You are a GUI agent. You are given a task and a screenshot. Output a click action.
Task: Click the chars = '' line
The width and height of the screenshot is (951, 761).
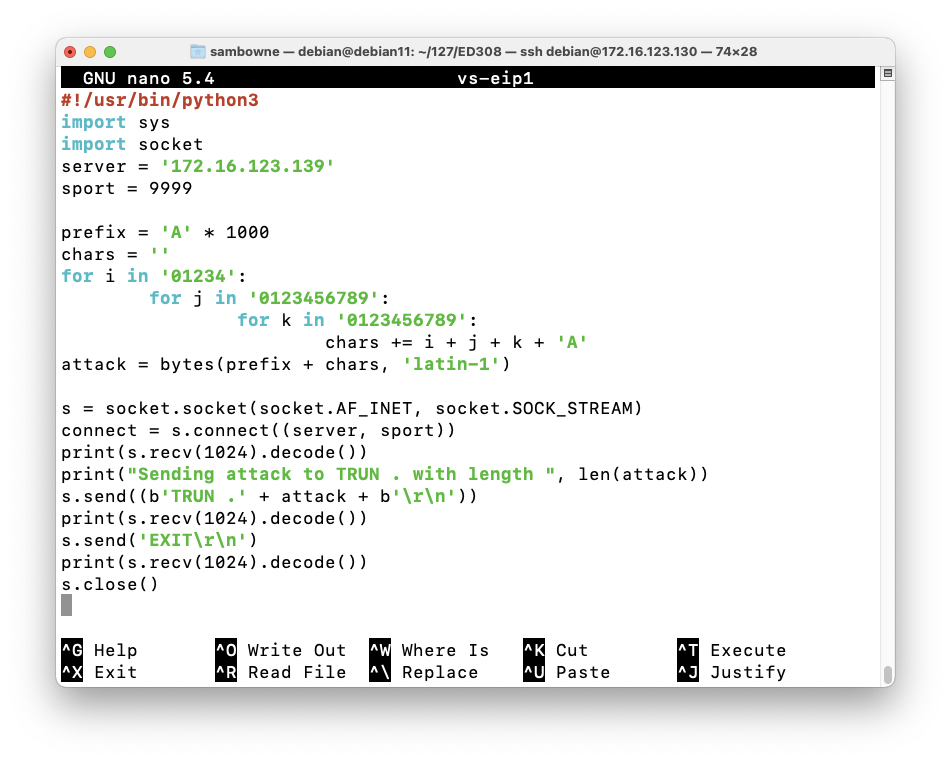point(115,254)
